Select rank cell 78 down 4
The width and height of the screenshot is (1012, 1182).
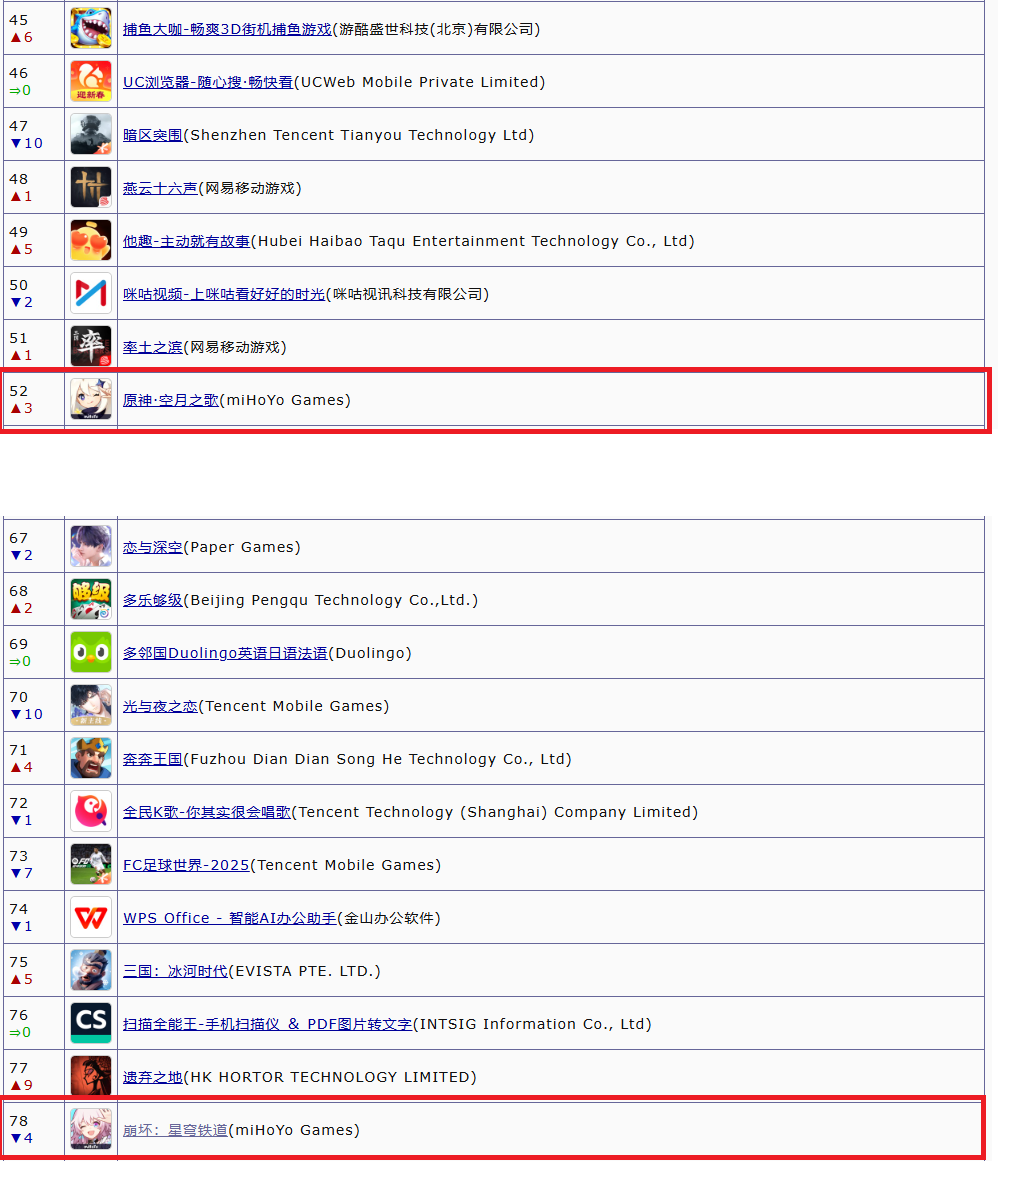pos(35,1130)
